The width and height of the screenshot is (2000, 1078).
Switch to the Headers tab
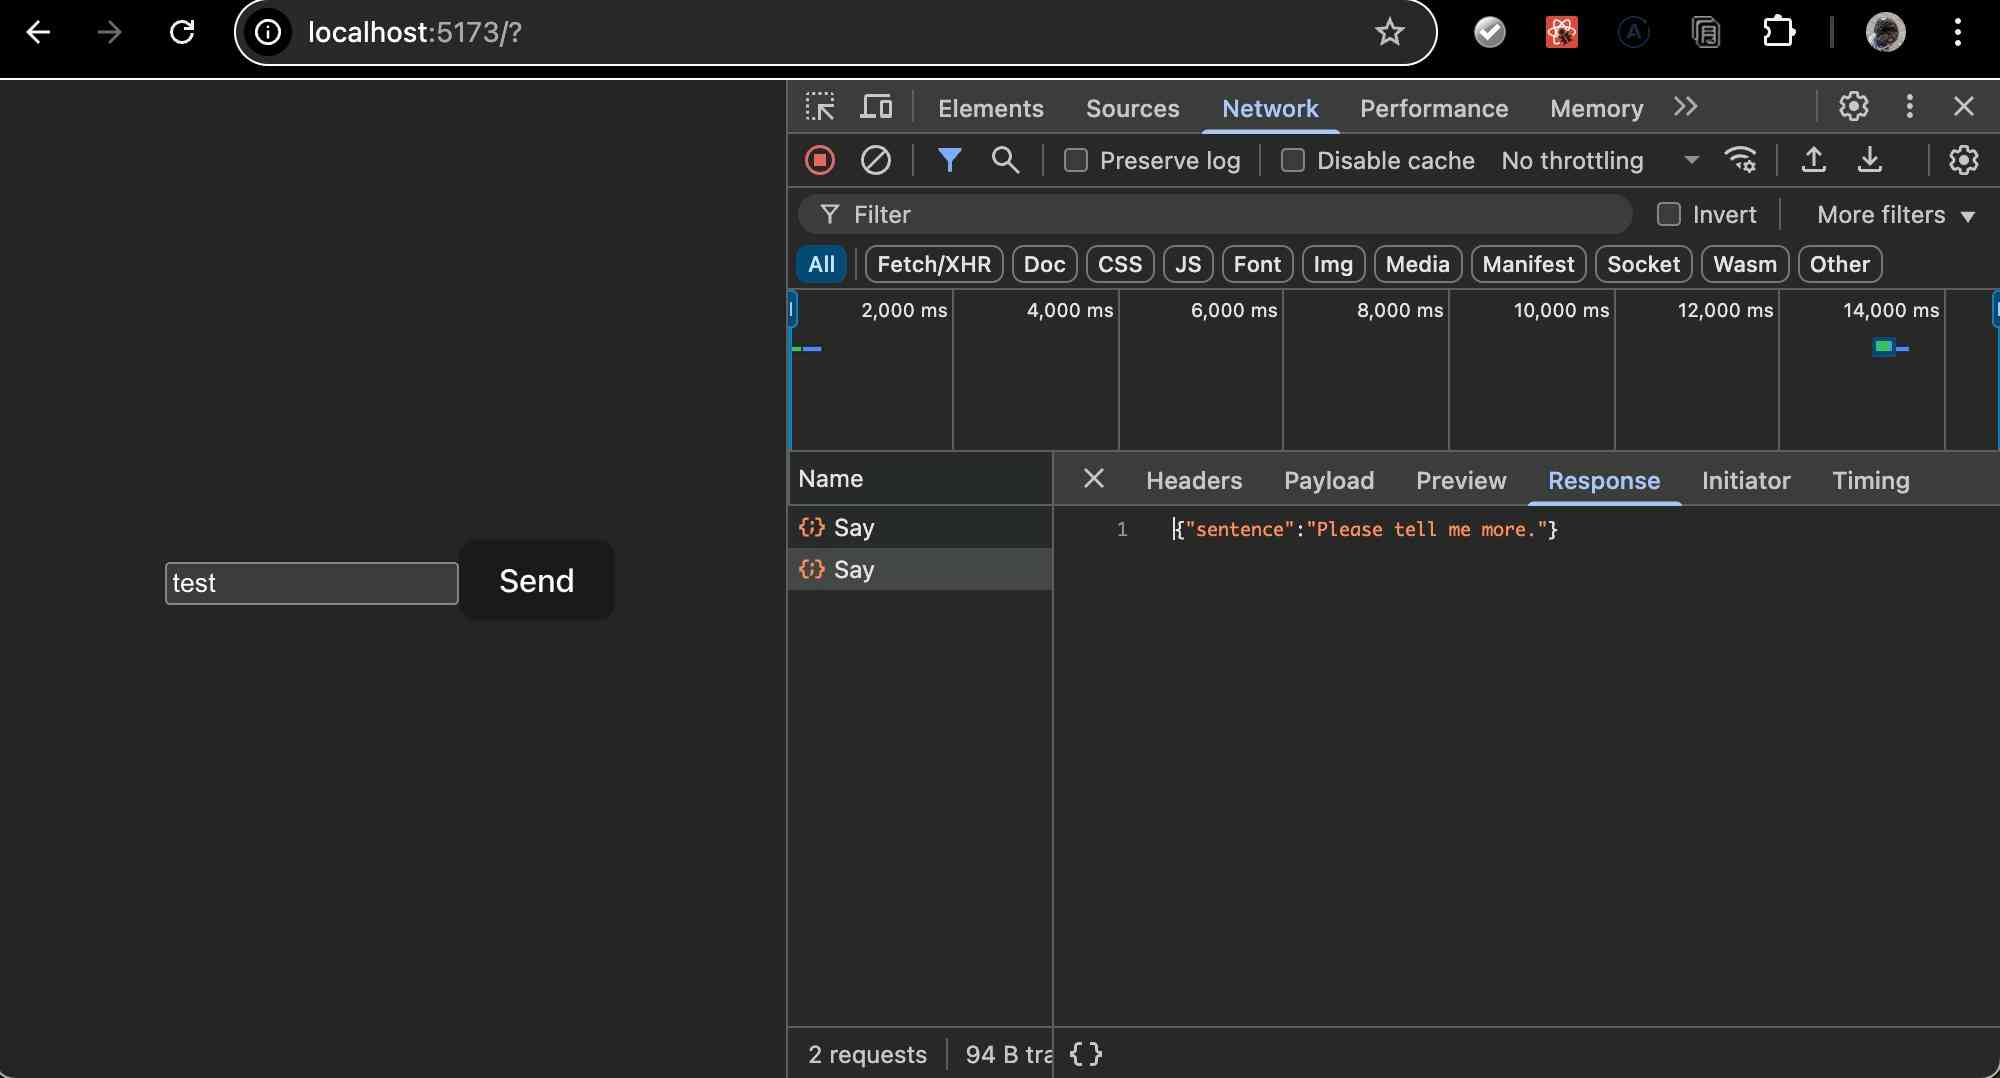click(x=1193, y=480)
